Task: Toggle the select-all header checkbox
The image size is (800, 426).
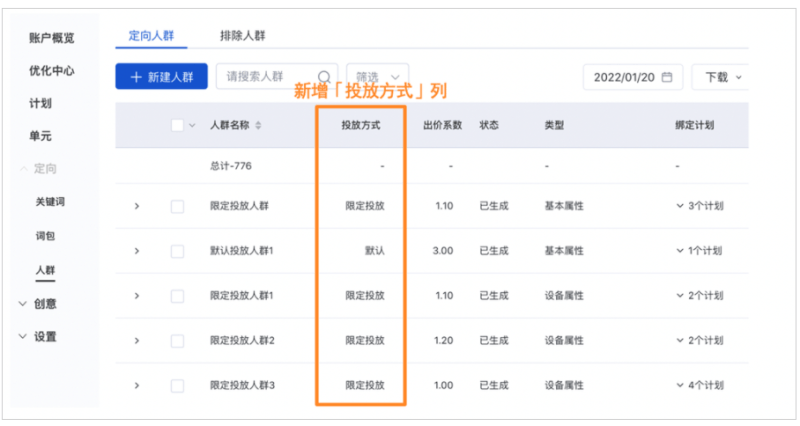Action: [x=177, y=126]
